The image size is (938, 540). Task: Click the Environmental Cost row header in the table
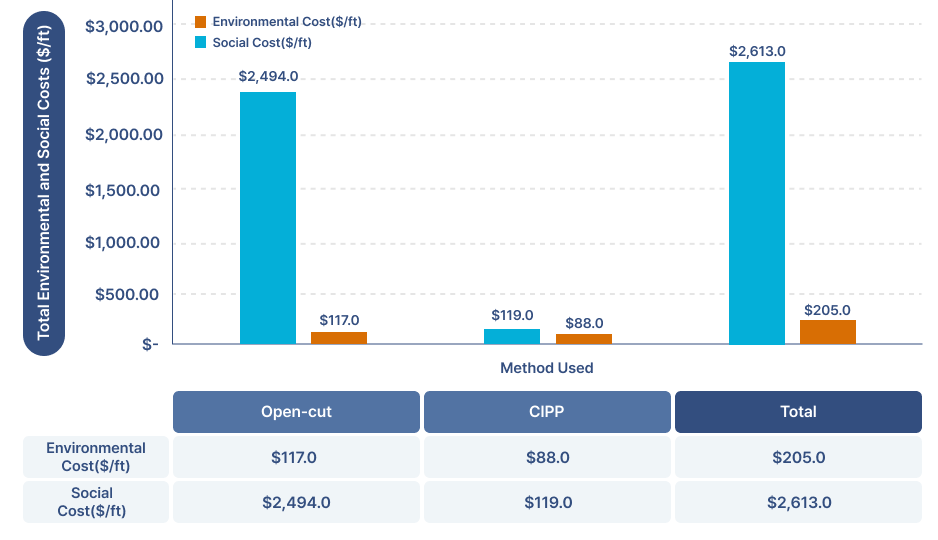(x=96, y=457)
